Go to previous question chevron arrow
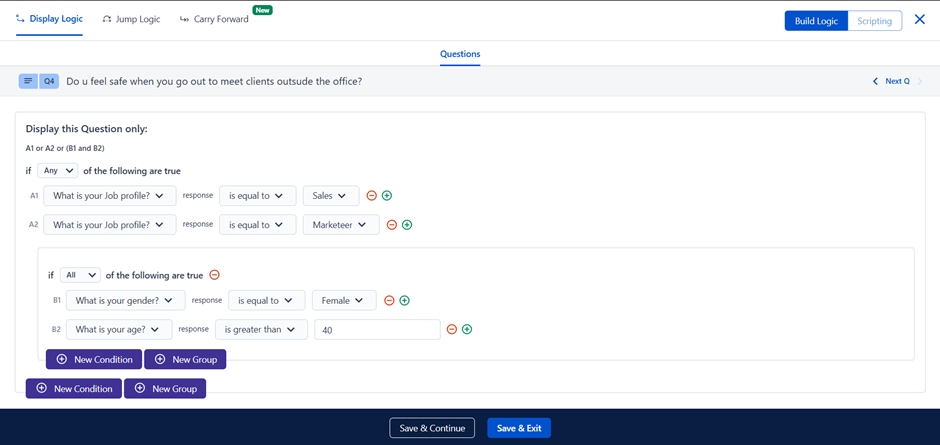 (x=875, y=82)
